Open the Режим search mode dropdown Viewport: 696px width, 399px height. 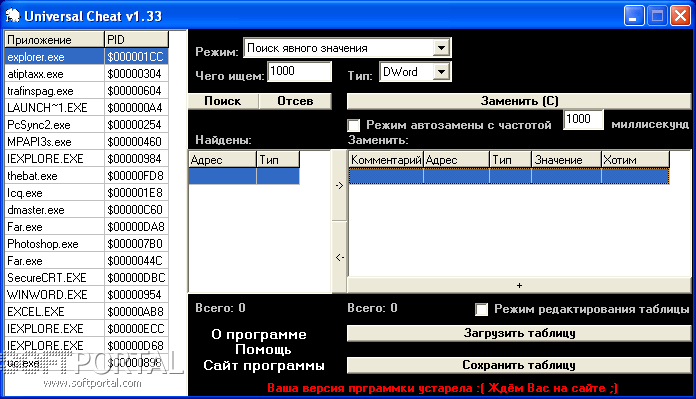(441, 47)
